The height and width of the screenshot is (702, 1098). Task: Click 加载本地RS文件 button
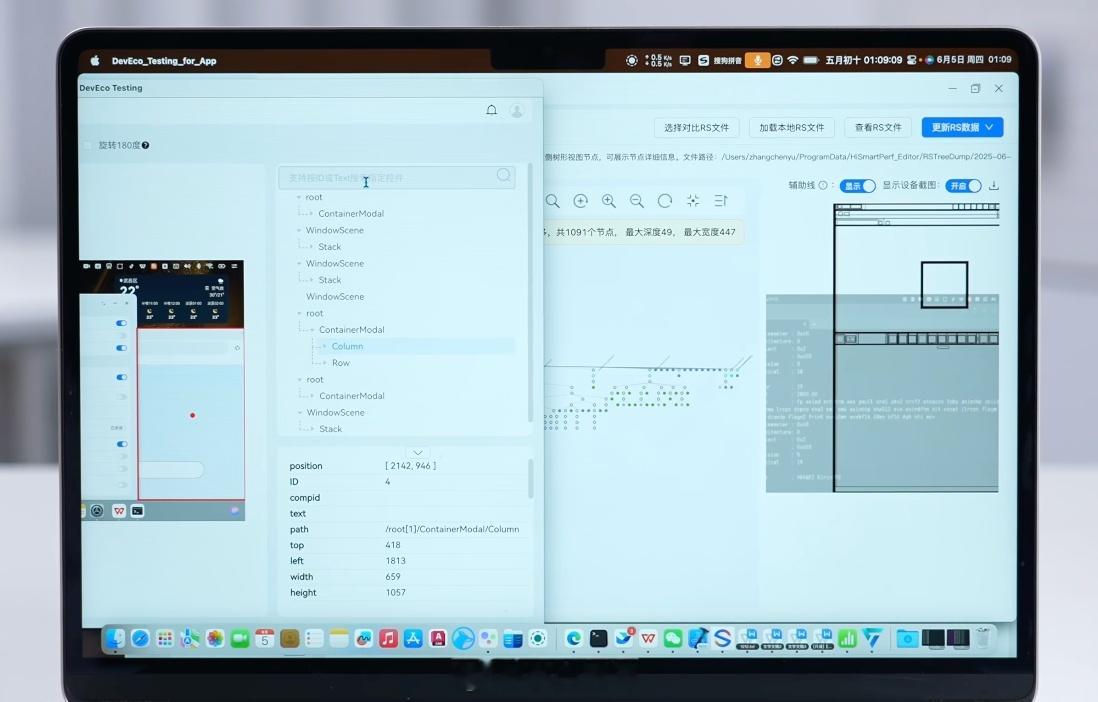point(791,128)
